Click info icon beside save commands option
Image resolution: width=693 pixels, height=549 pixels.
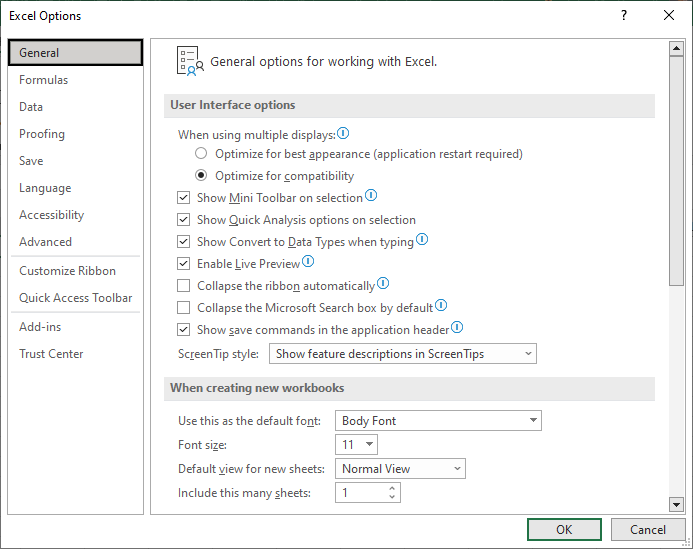coord(457,328)
